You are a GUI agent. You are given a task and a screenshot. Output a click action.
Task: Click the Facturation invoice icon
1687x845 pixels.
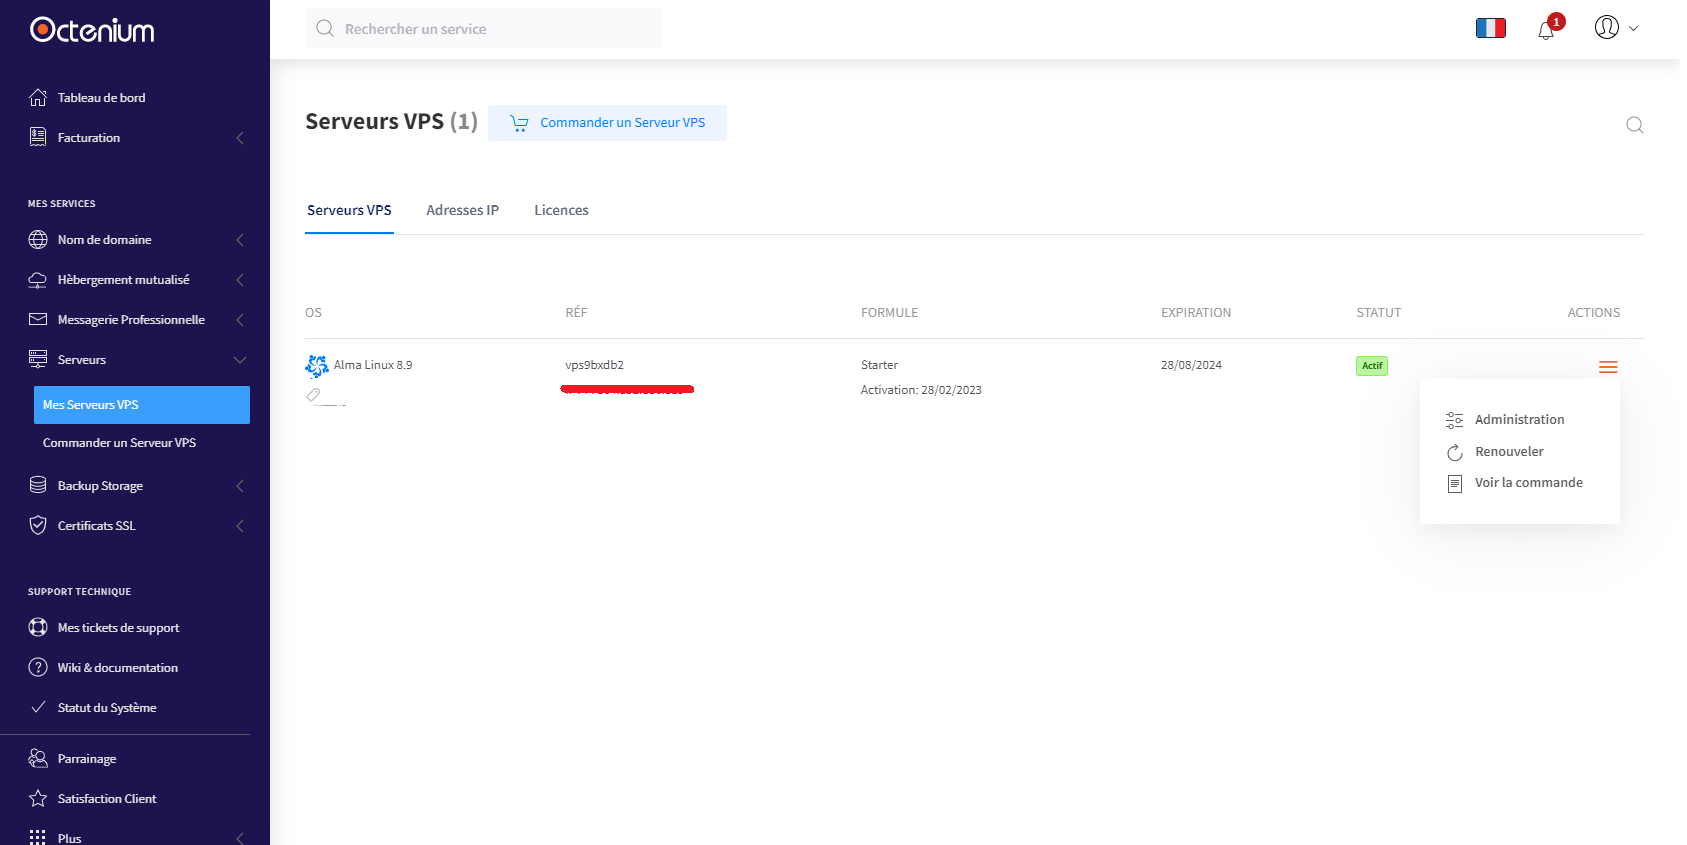pyautogui.click(x=38, y=137)
